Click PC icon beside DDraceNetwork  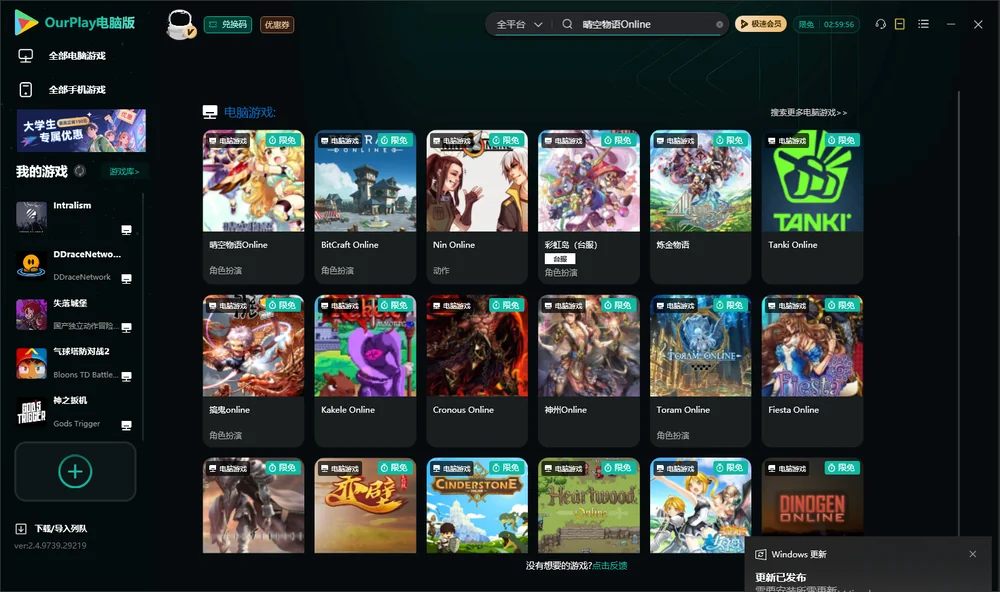tap(126, 278)
